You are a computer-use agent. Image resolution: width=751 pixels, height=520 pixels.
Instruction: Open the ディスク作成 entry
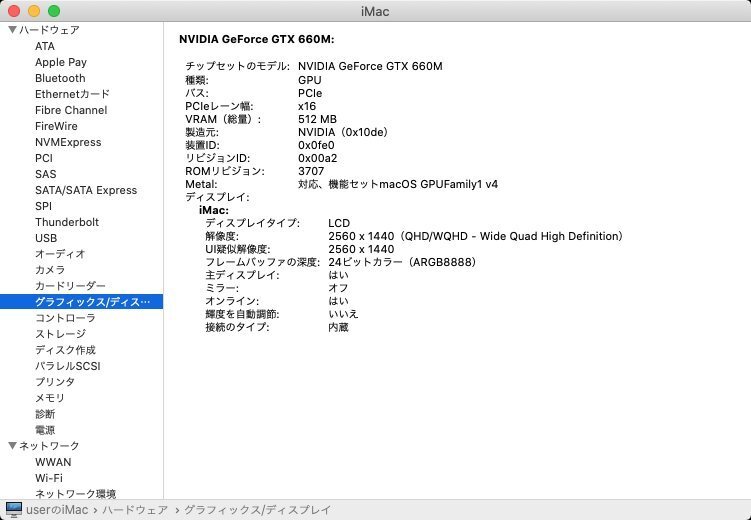[x=65, y=350]
